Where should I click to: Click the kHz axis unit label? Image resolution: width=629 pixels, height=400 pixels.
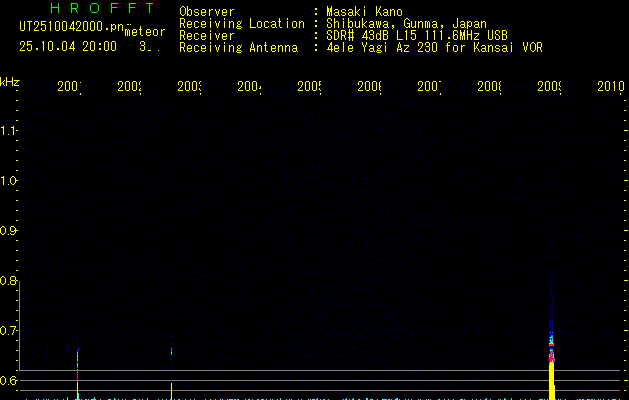[x=10, y=80]
